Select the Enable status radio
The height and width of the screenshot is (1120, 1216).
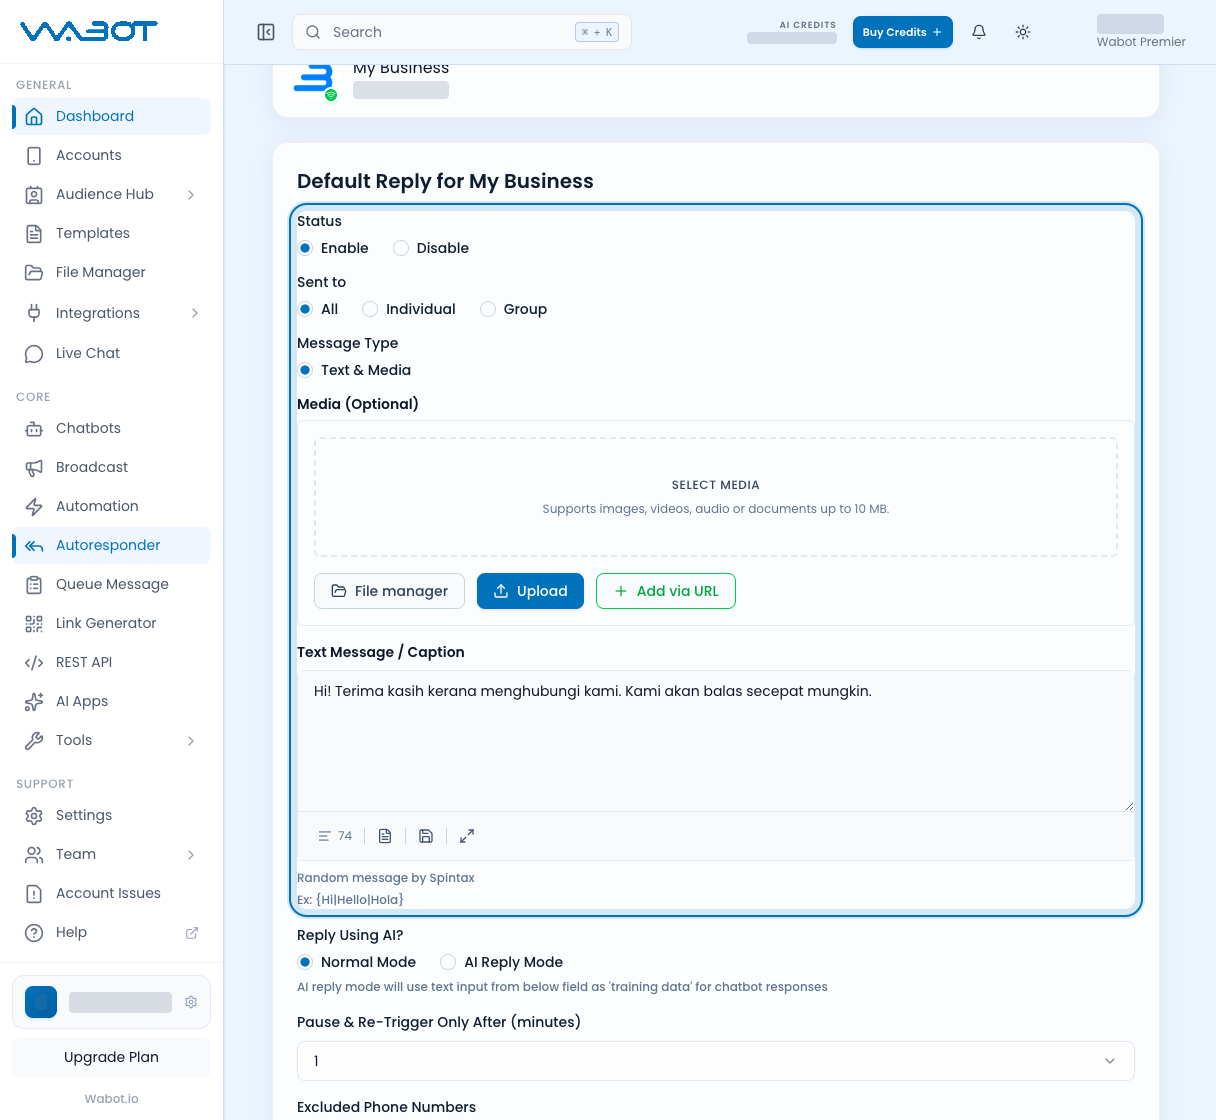[305, 248]
